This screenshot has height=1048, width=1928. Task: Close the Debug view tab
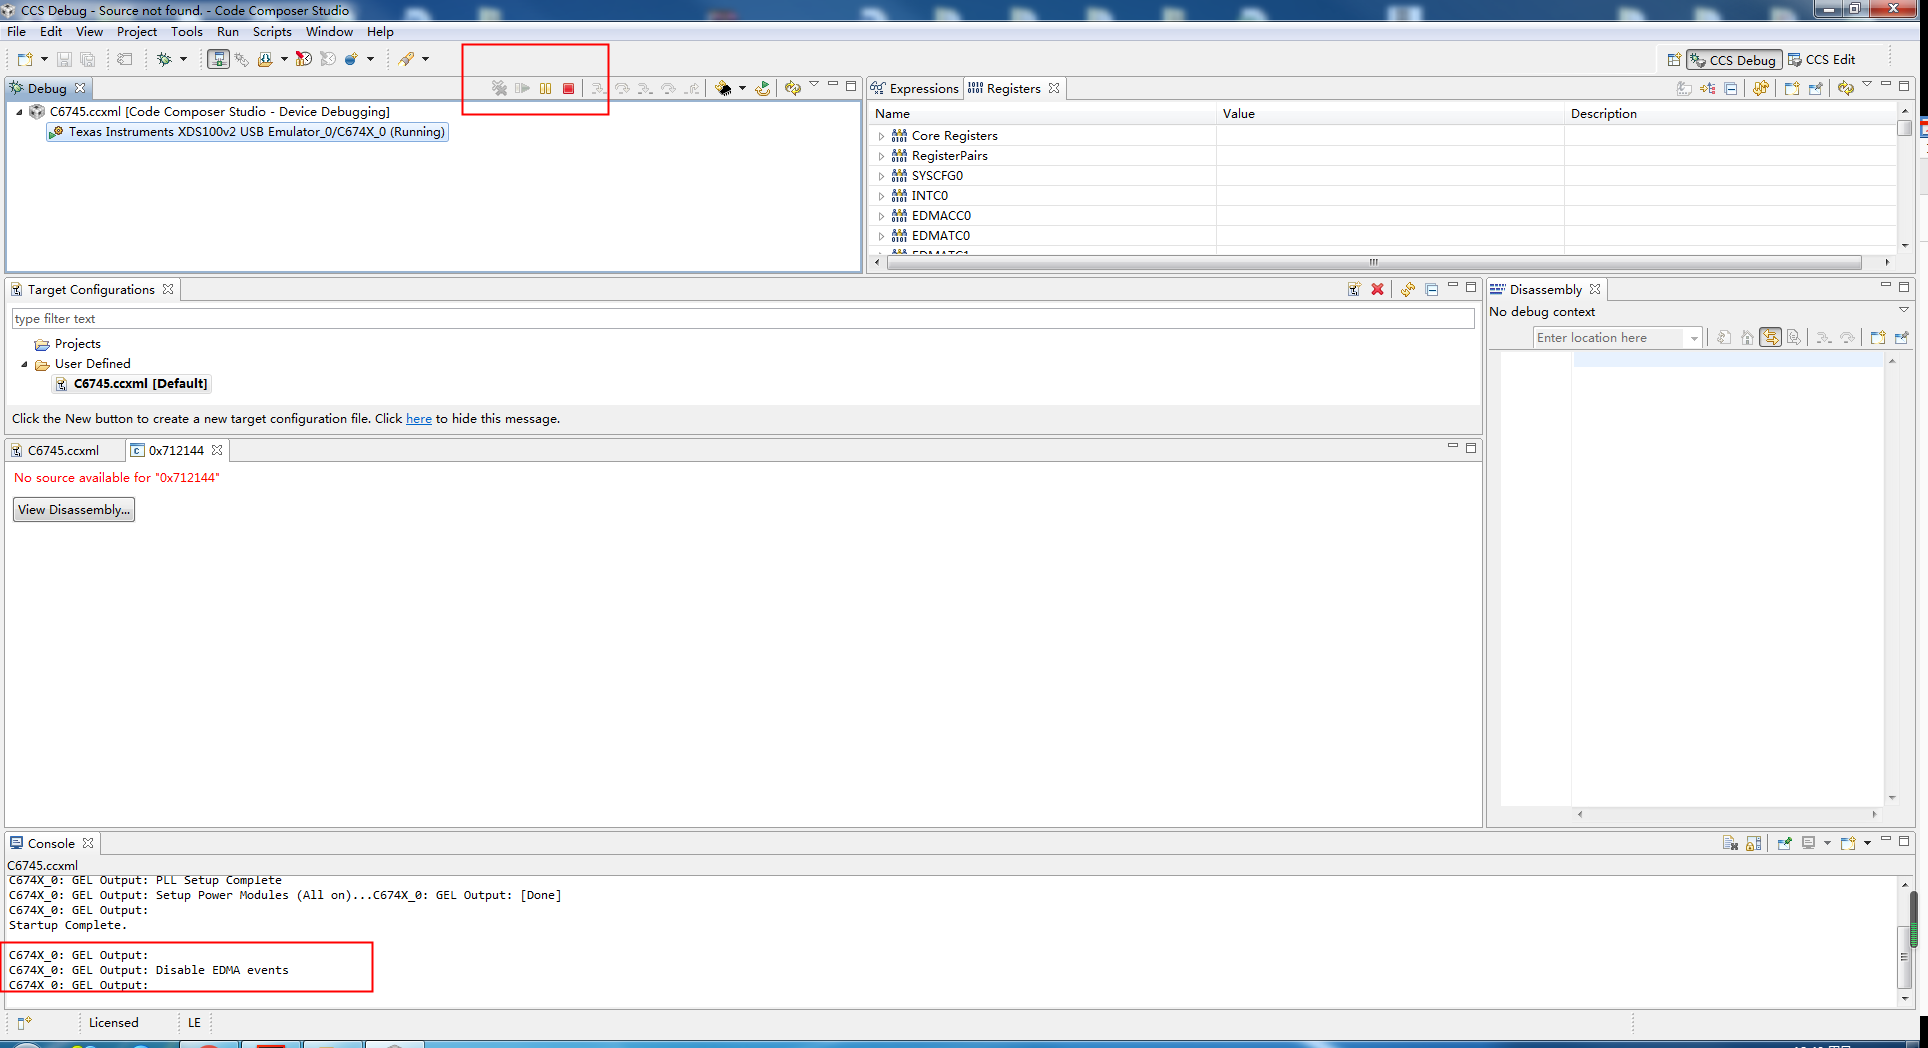(81, 88)
